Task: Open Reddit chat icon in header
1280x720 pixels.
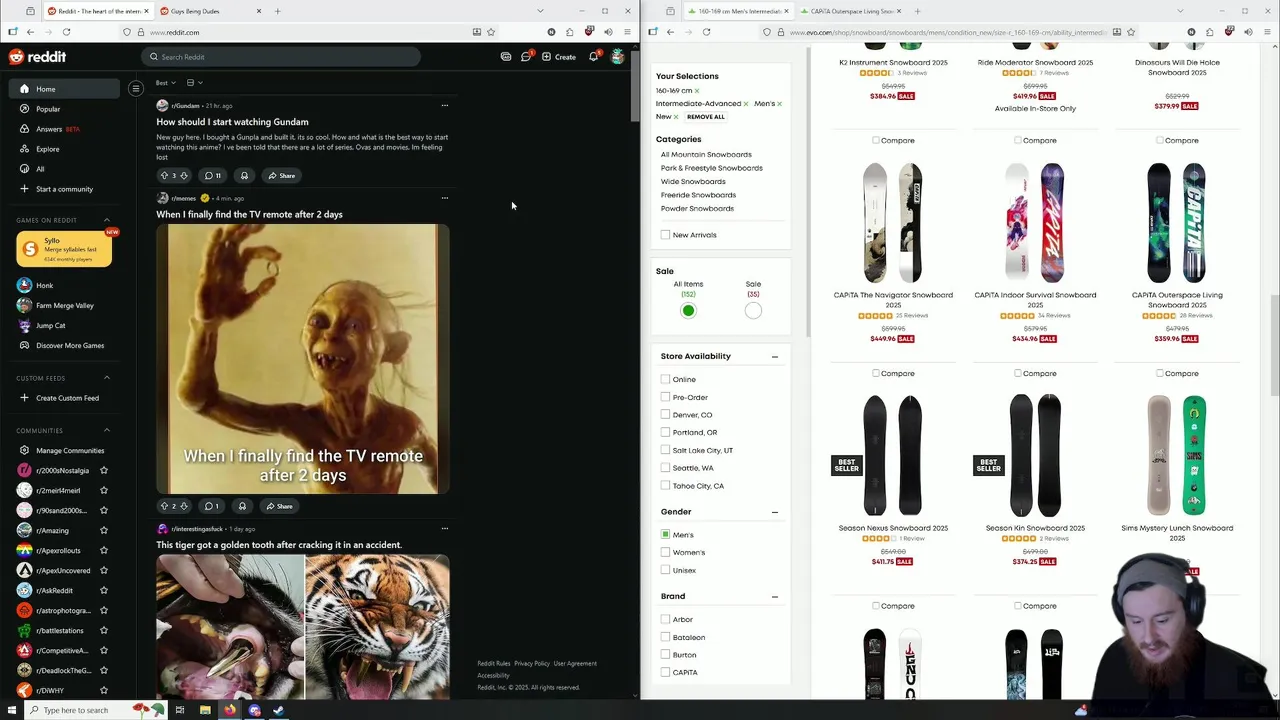Action: [526, 57]
